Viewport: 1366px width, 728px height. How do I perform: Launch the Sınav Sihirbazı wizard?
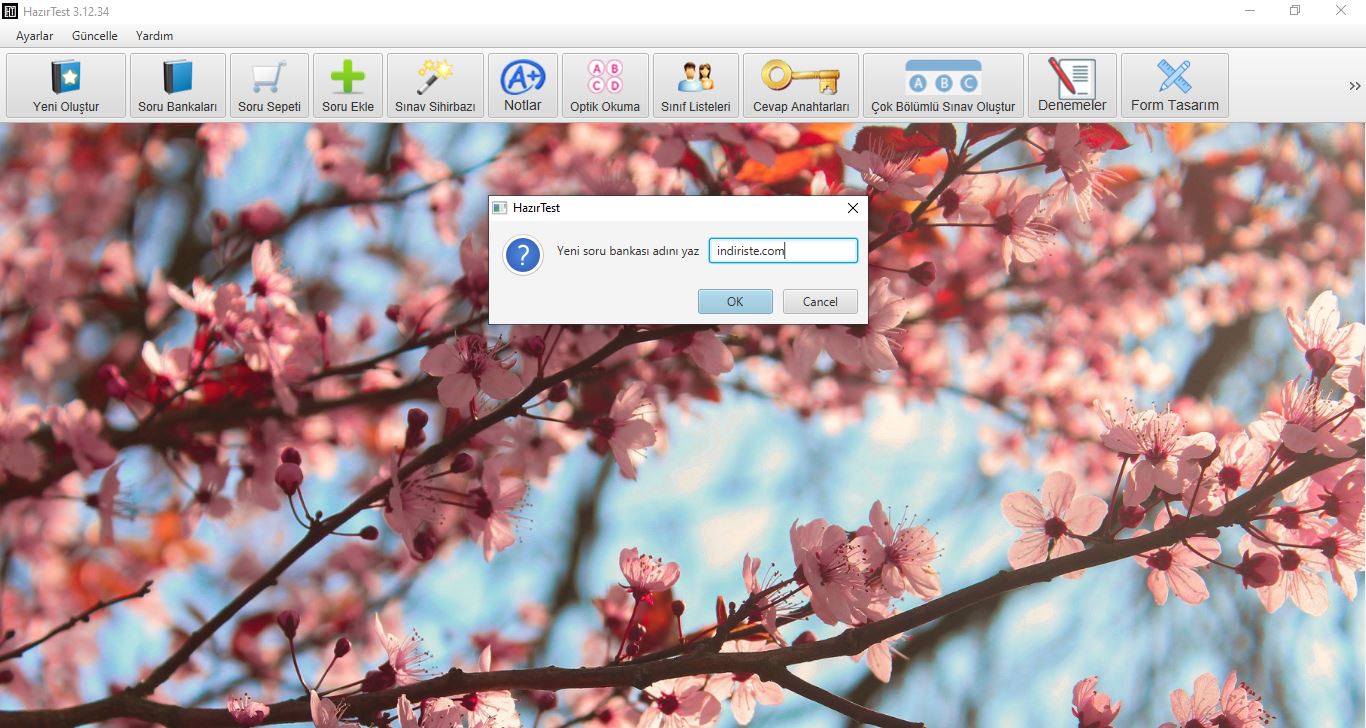tap(435, 86)
